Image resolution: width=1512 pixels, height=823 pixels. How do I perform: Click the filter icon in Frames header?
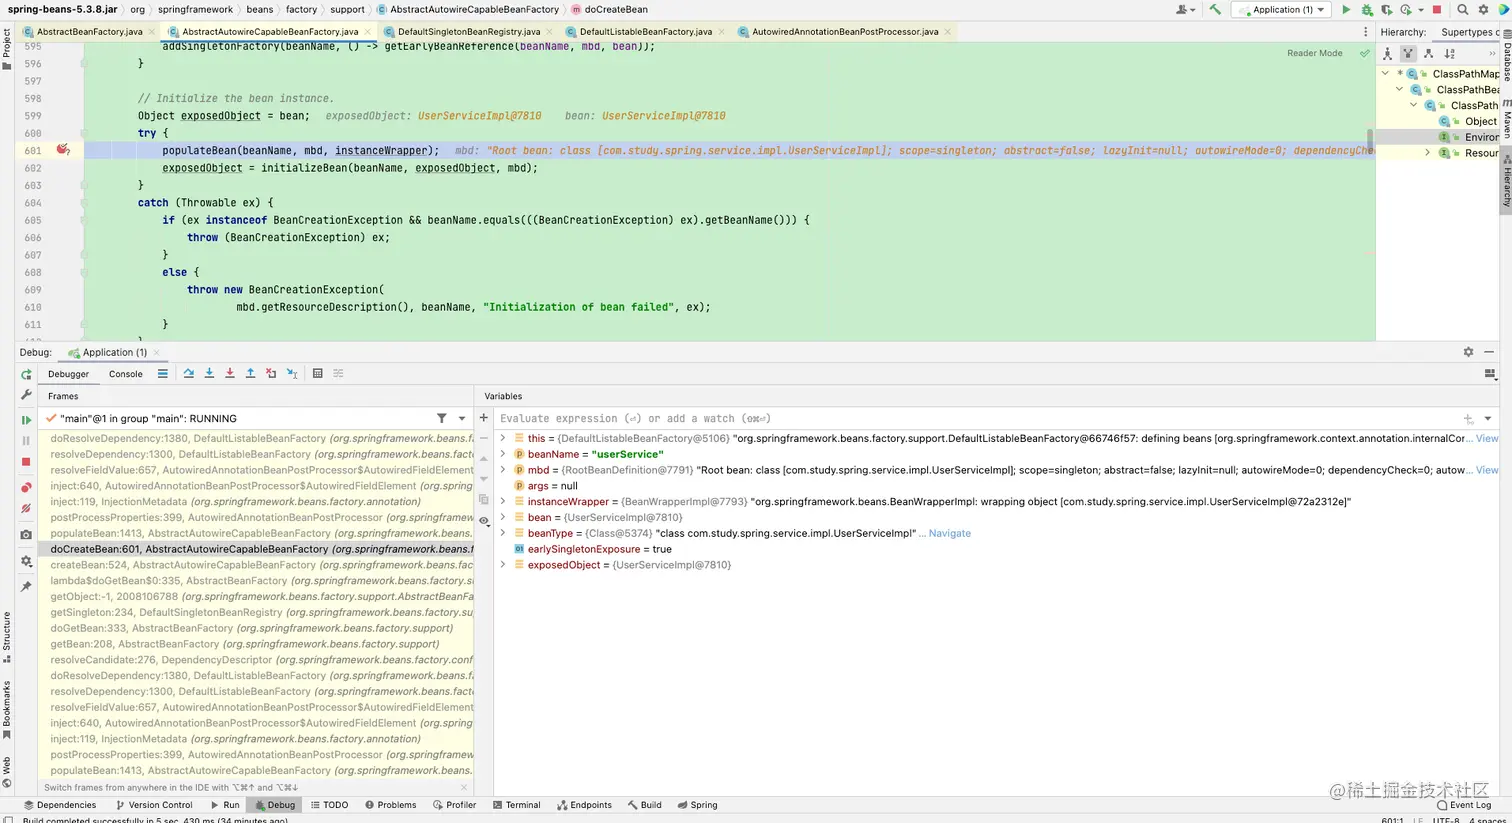[x=441, y=418]
